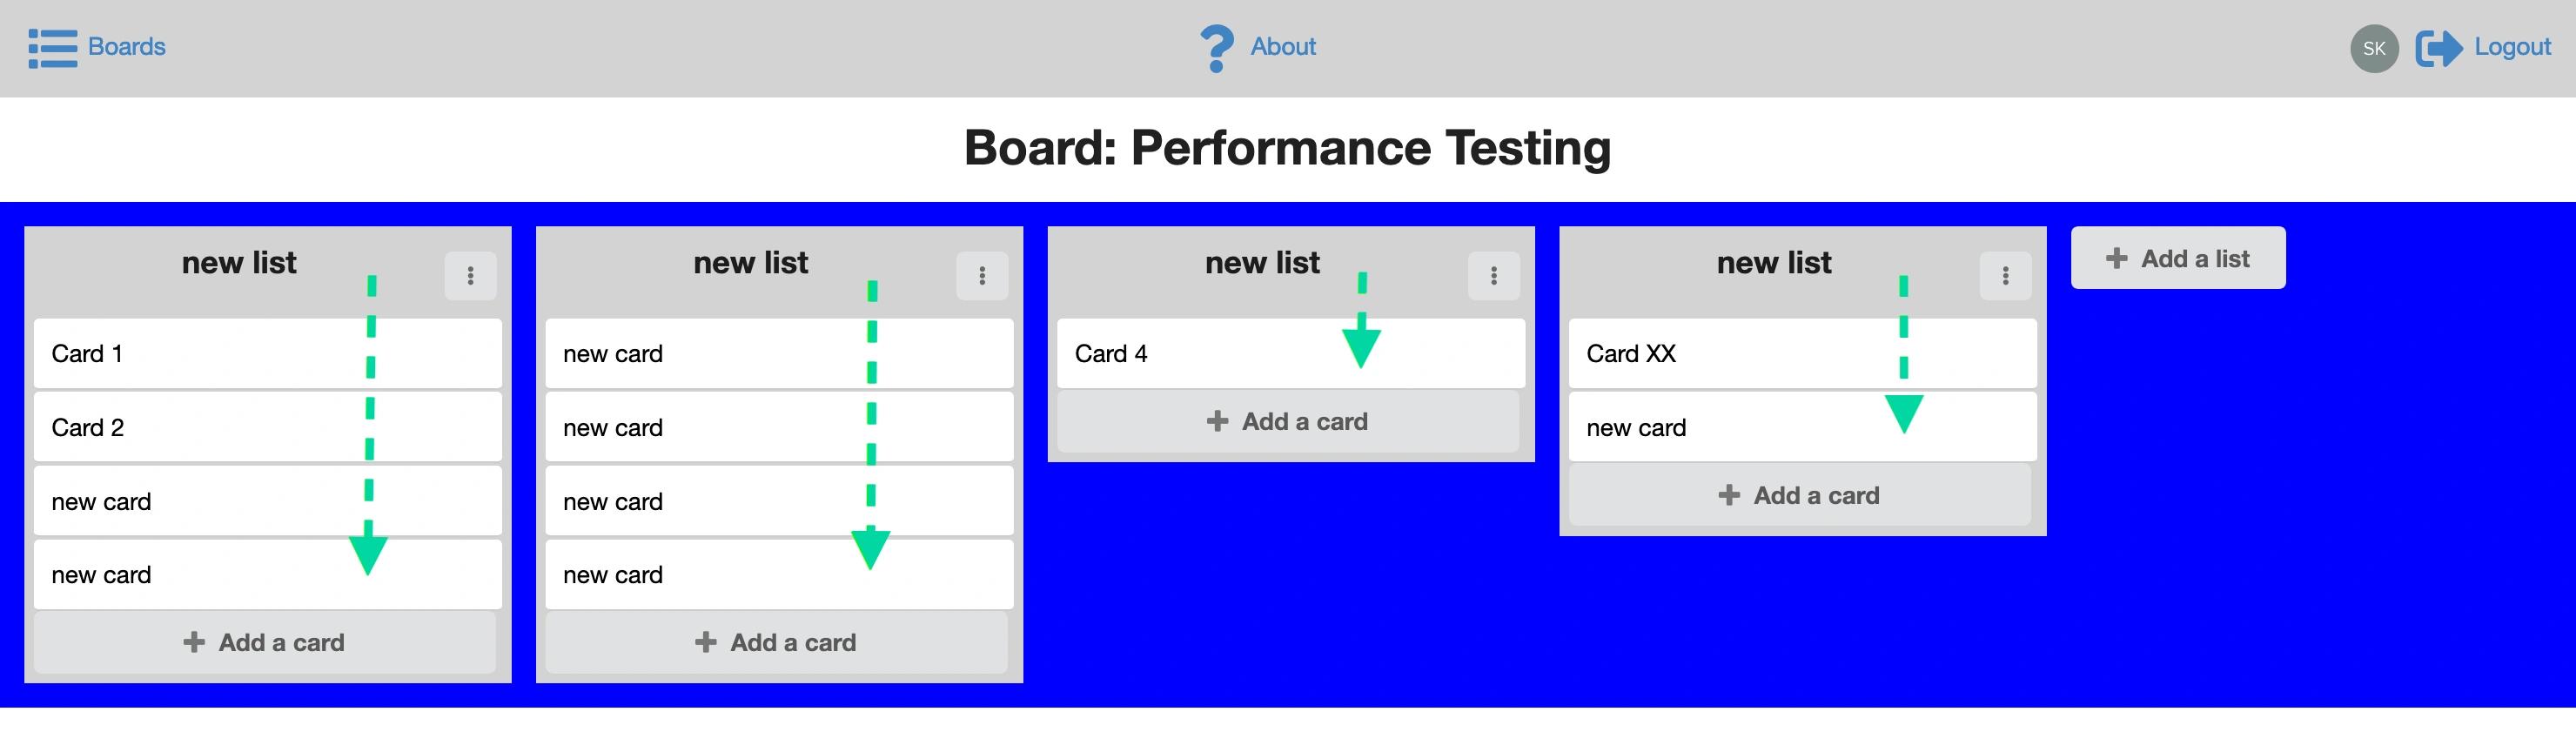Add a card to the first list
Viewport: 2576px width, 752px height.
click(265, 642)
